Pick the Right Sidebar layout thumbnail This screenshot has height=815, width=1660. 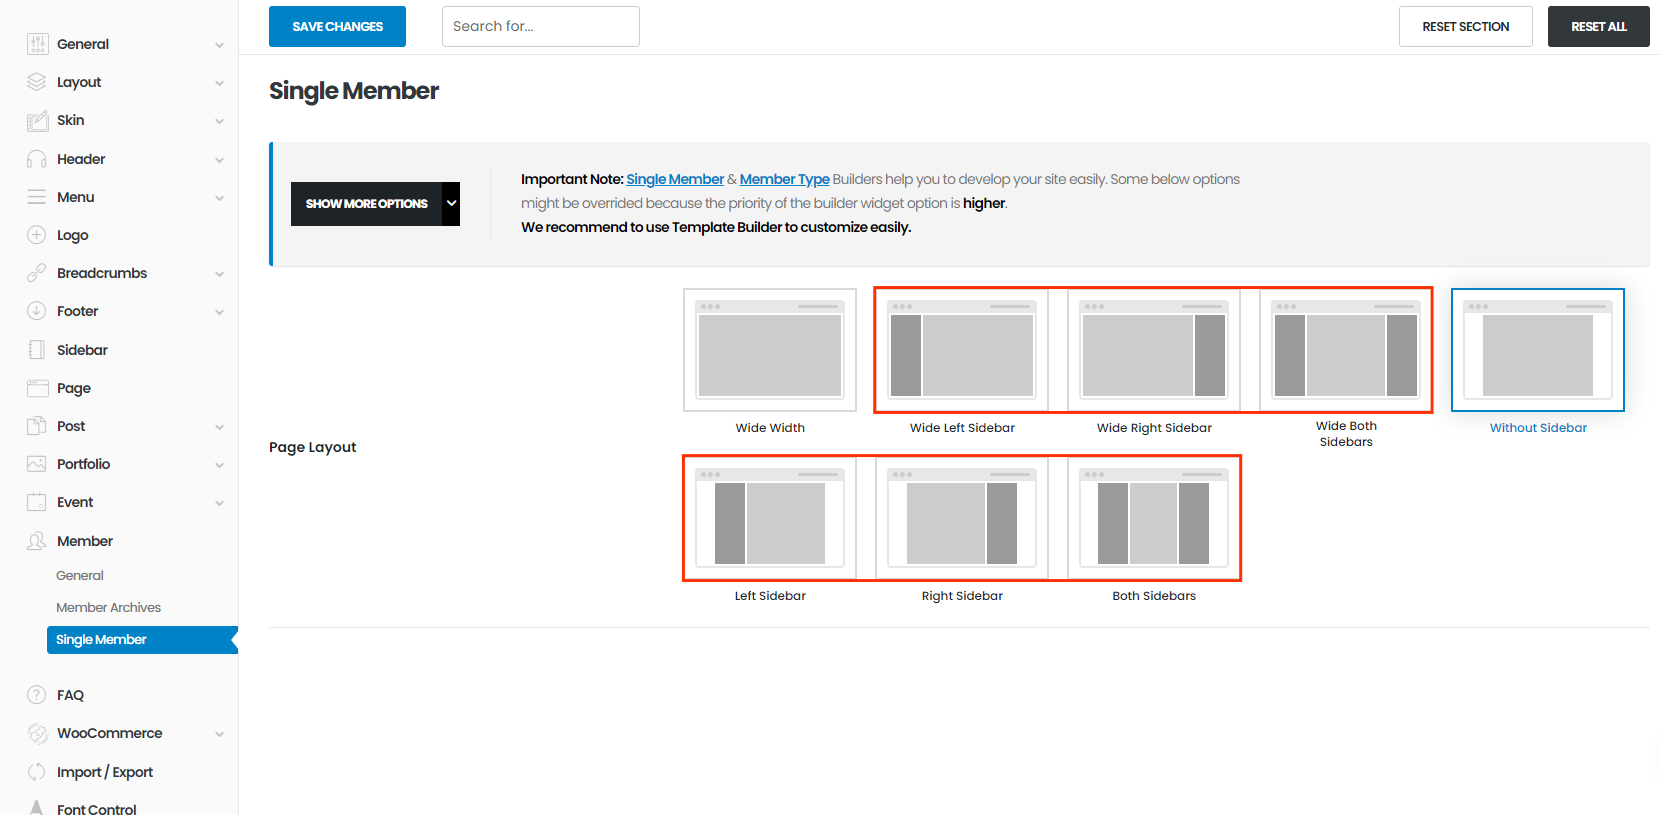point(961,518)
